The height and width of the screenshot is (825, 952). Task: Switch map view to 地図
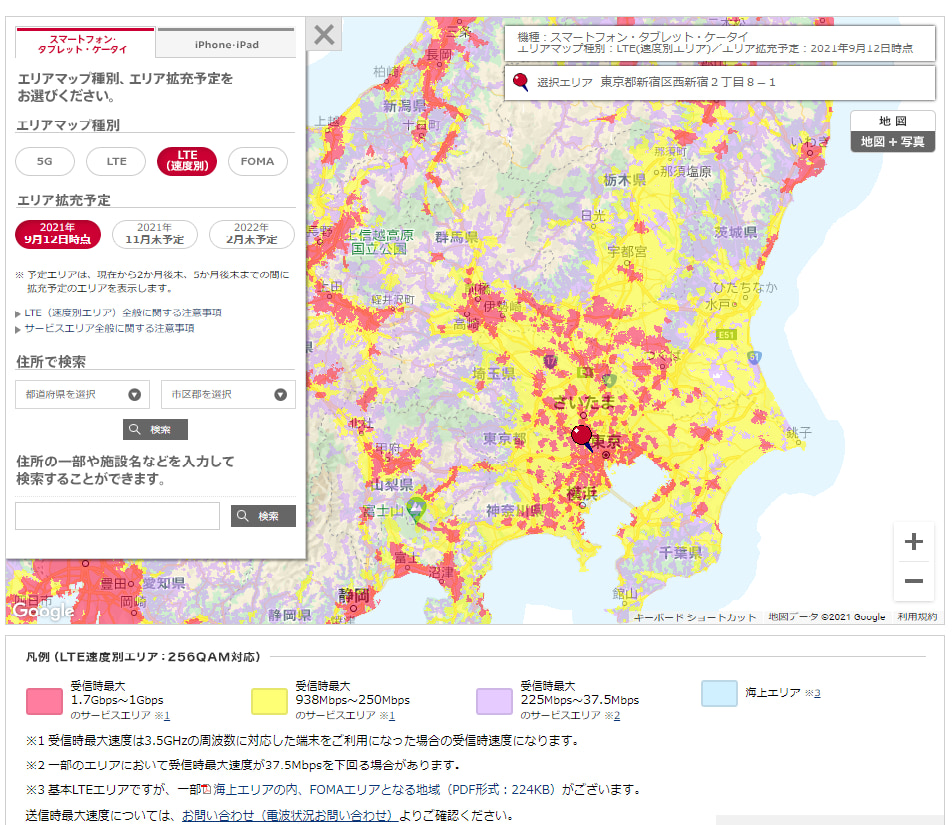(892, 121)
